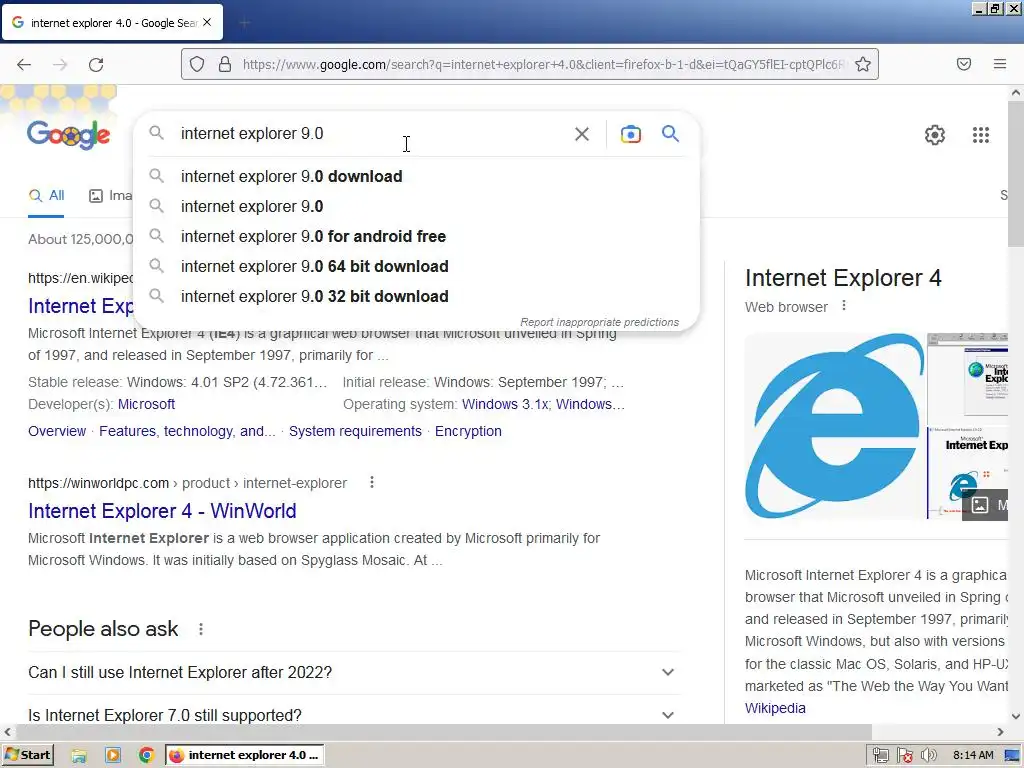The image size is (1024, 768).
Task: Open the Windows 3.1x link
Action: point(505,404)
